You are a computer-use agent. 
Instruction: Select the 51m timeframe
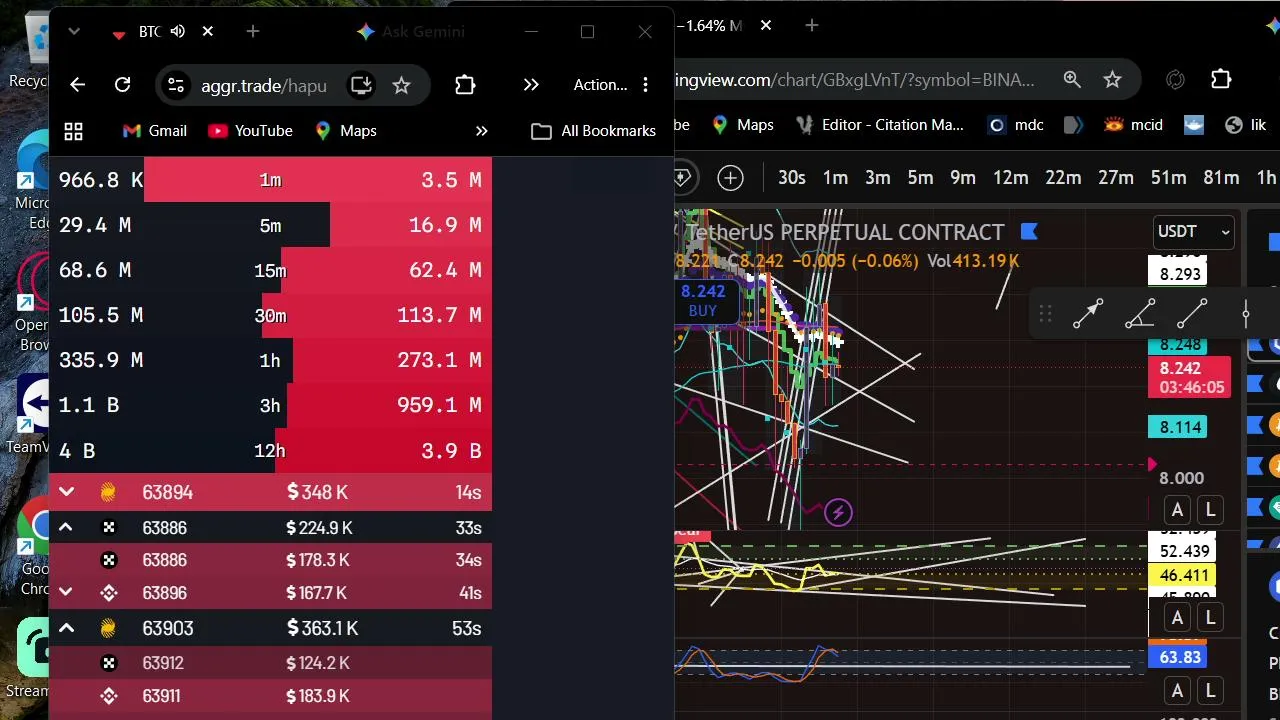(1168, 178)
